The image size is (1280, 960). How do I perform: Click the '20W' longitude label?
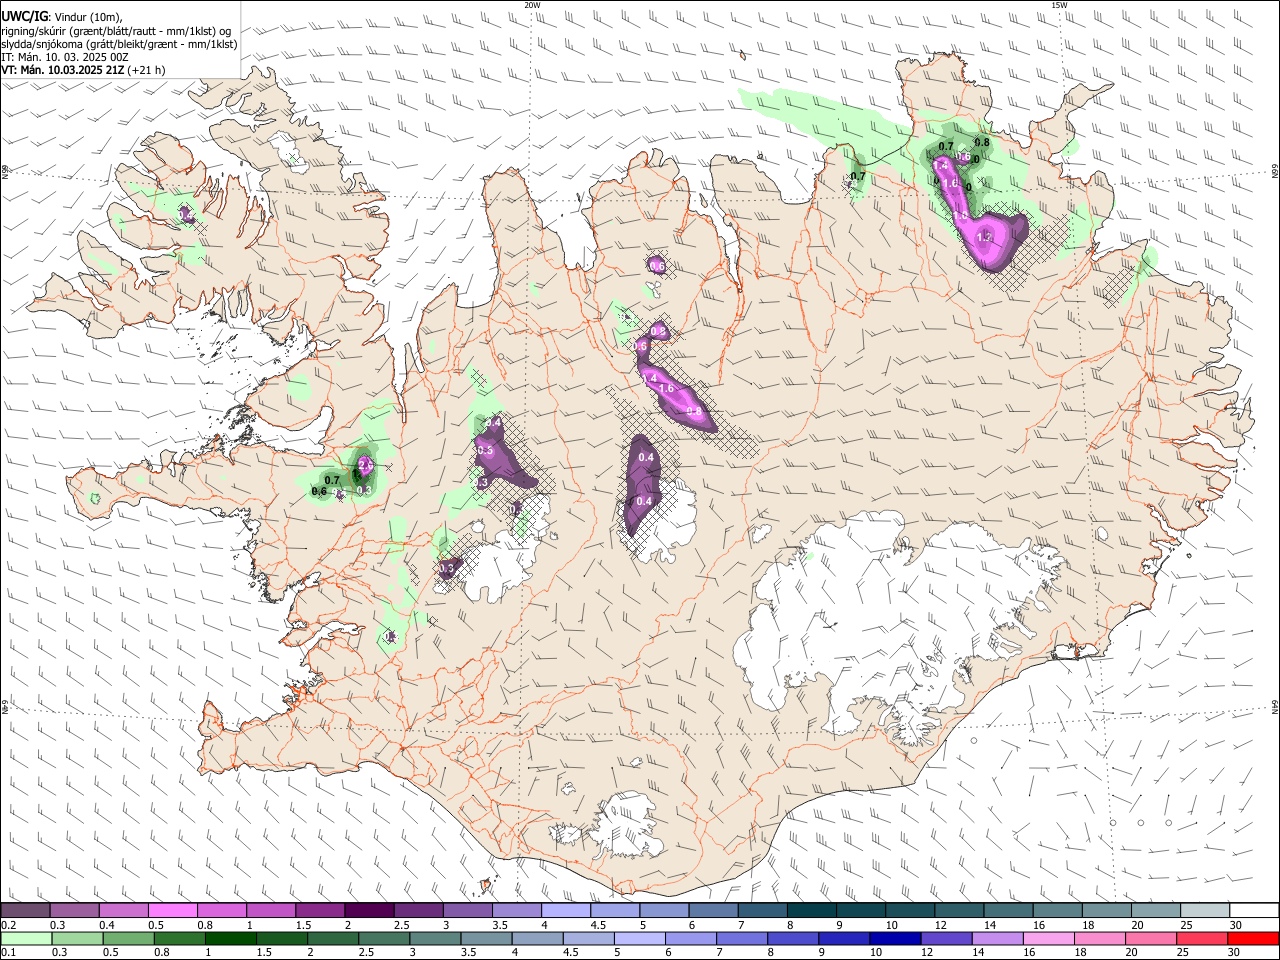click(x=532, y=4)
